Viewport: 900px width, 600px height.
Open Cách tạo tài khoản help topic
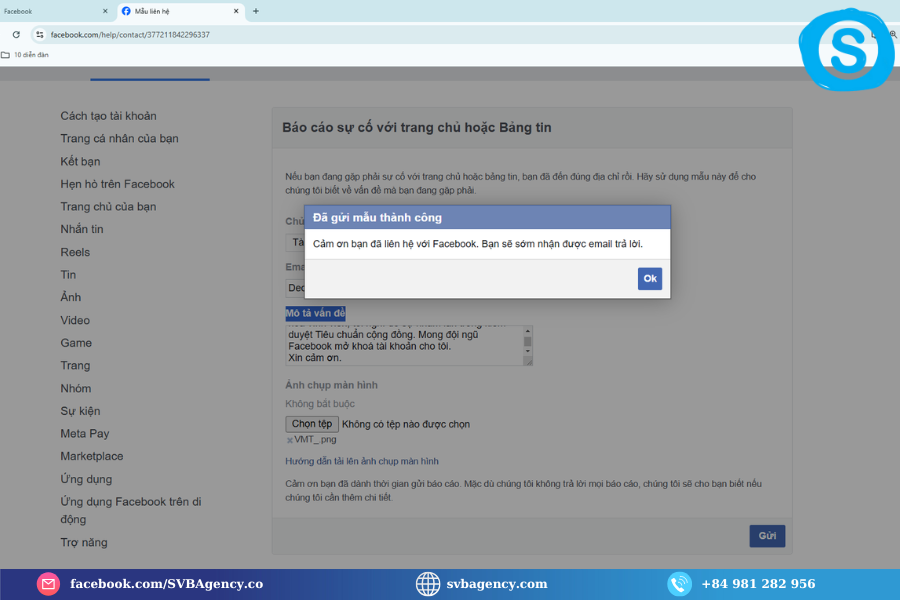108,116
